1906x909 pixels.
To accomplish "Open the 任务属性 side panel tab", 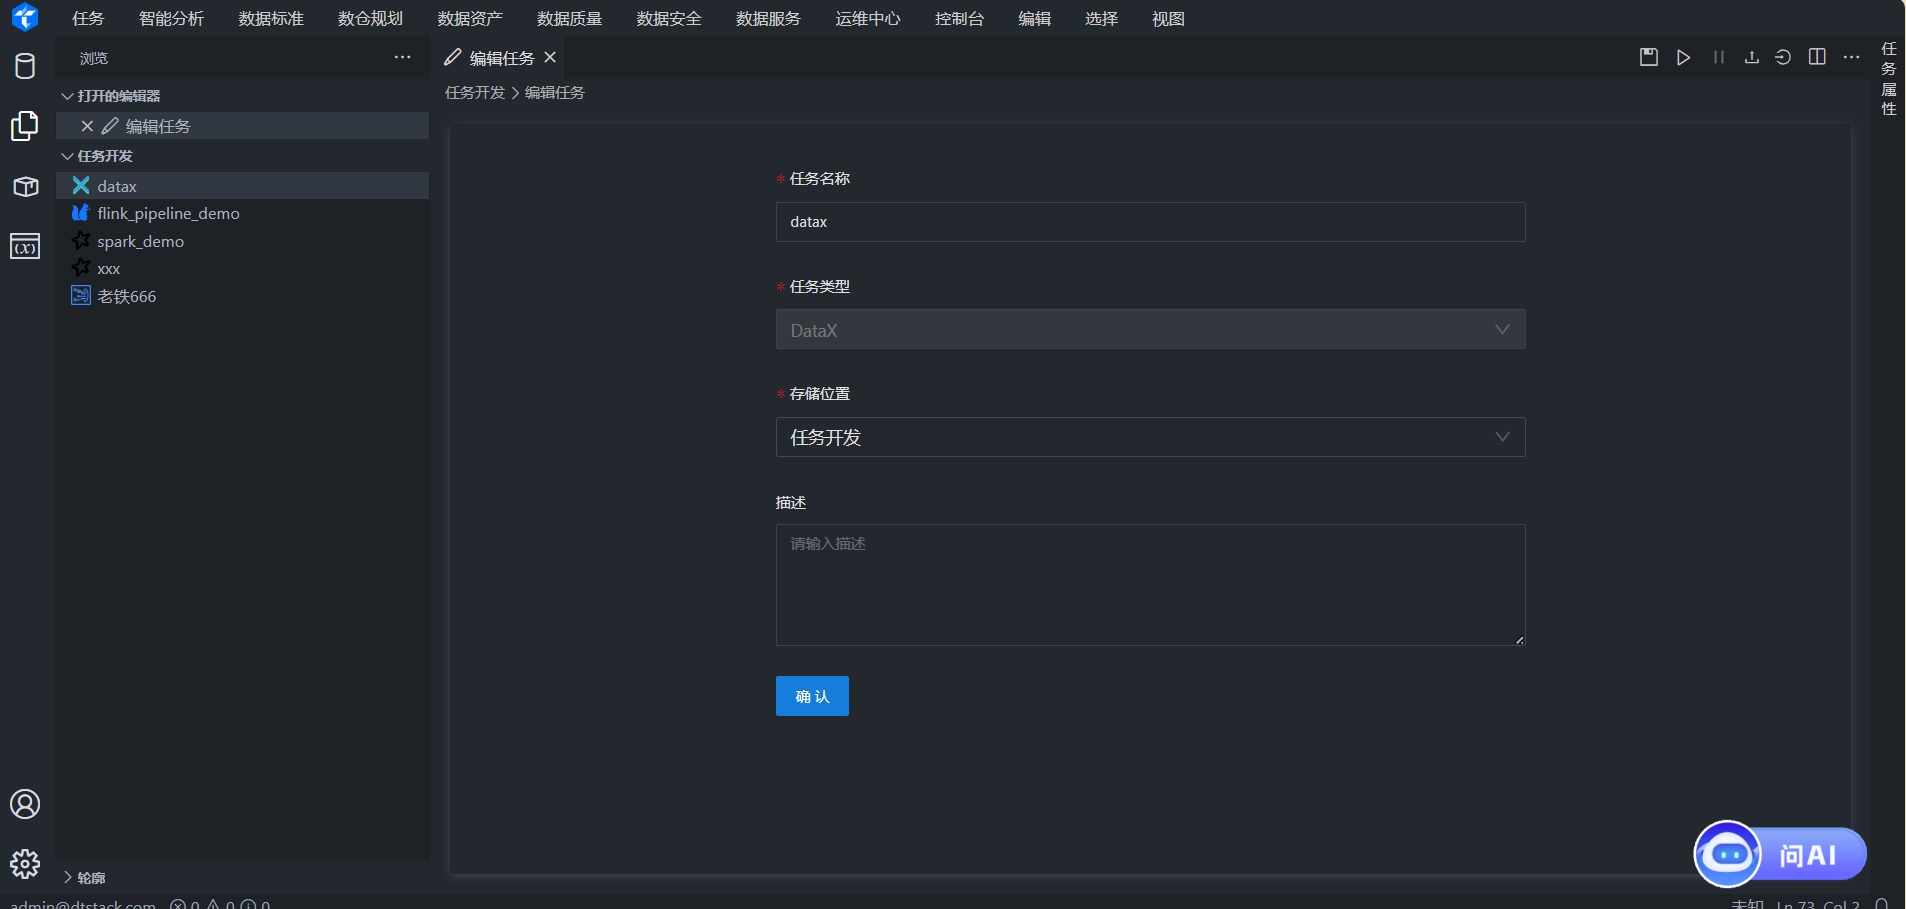I will [x=1889, y=79].
